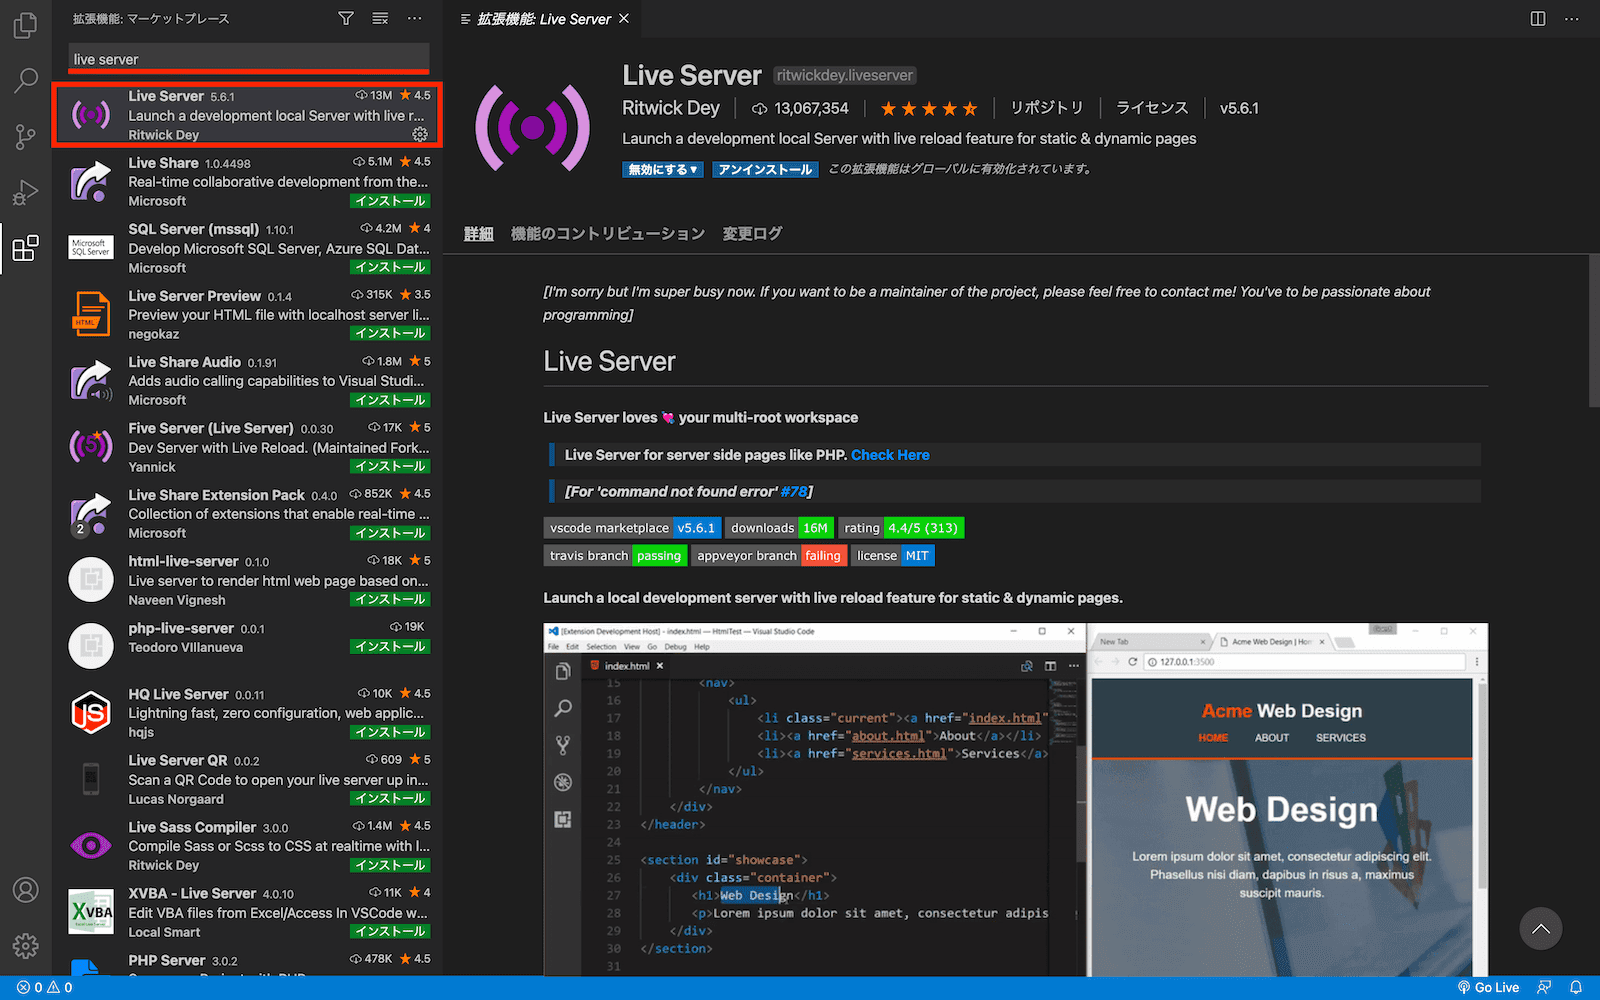Open the Accounts icon in activity bar
This screenshot has height=1000, width=1600.
tap(26, 890)
